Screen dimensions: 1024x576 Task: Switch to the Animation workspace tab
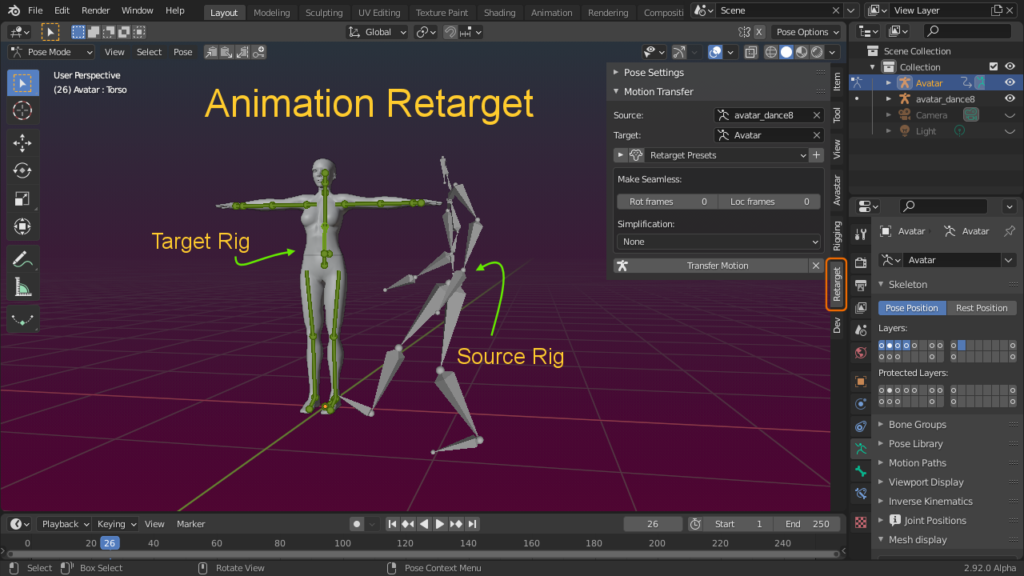pos(554,12)
